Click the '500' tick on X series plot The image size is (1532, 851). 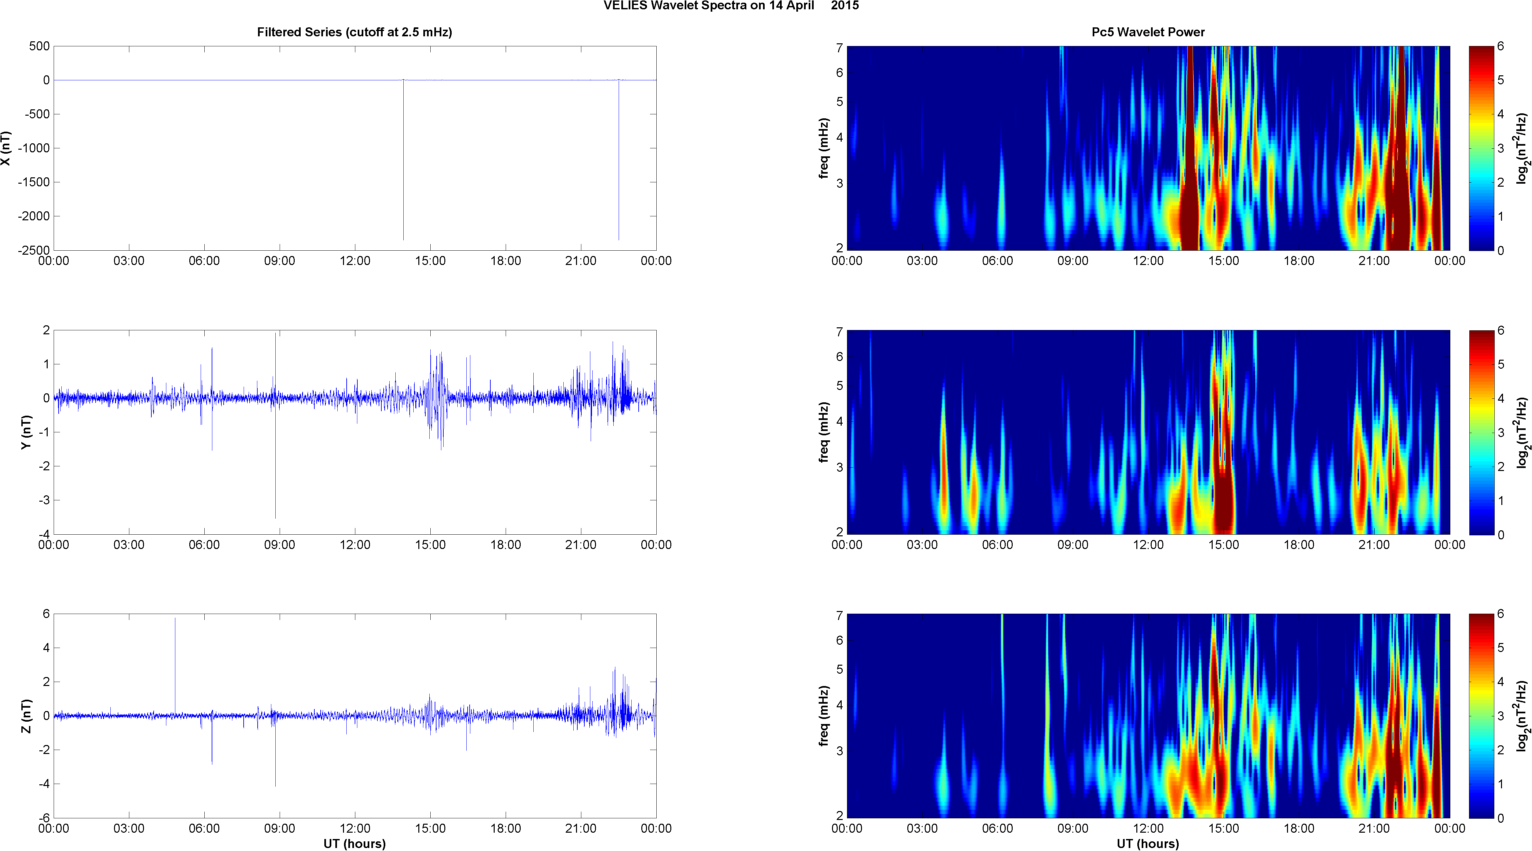tap(40, 46)
